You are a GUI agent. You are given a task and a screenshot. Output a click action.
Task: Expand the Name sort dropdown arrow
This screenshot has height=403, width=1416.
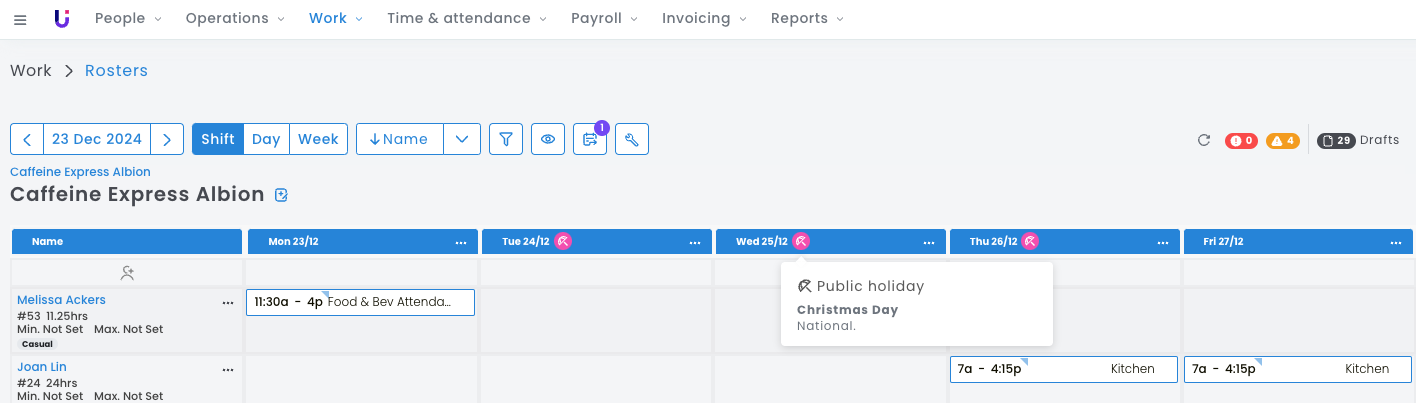[462, 139]
